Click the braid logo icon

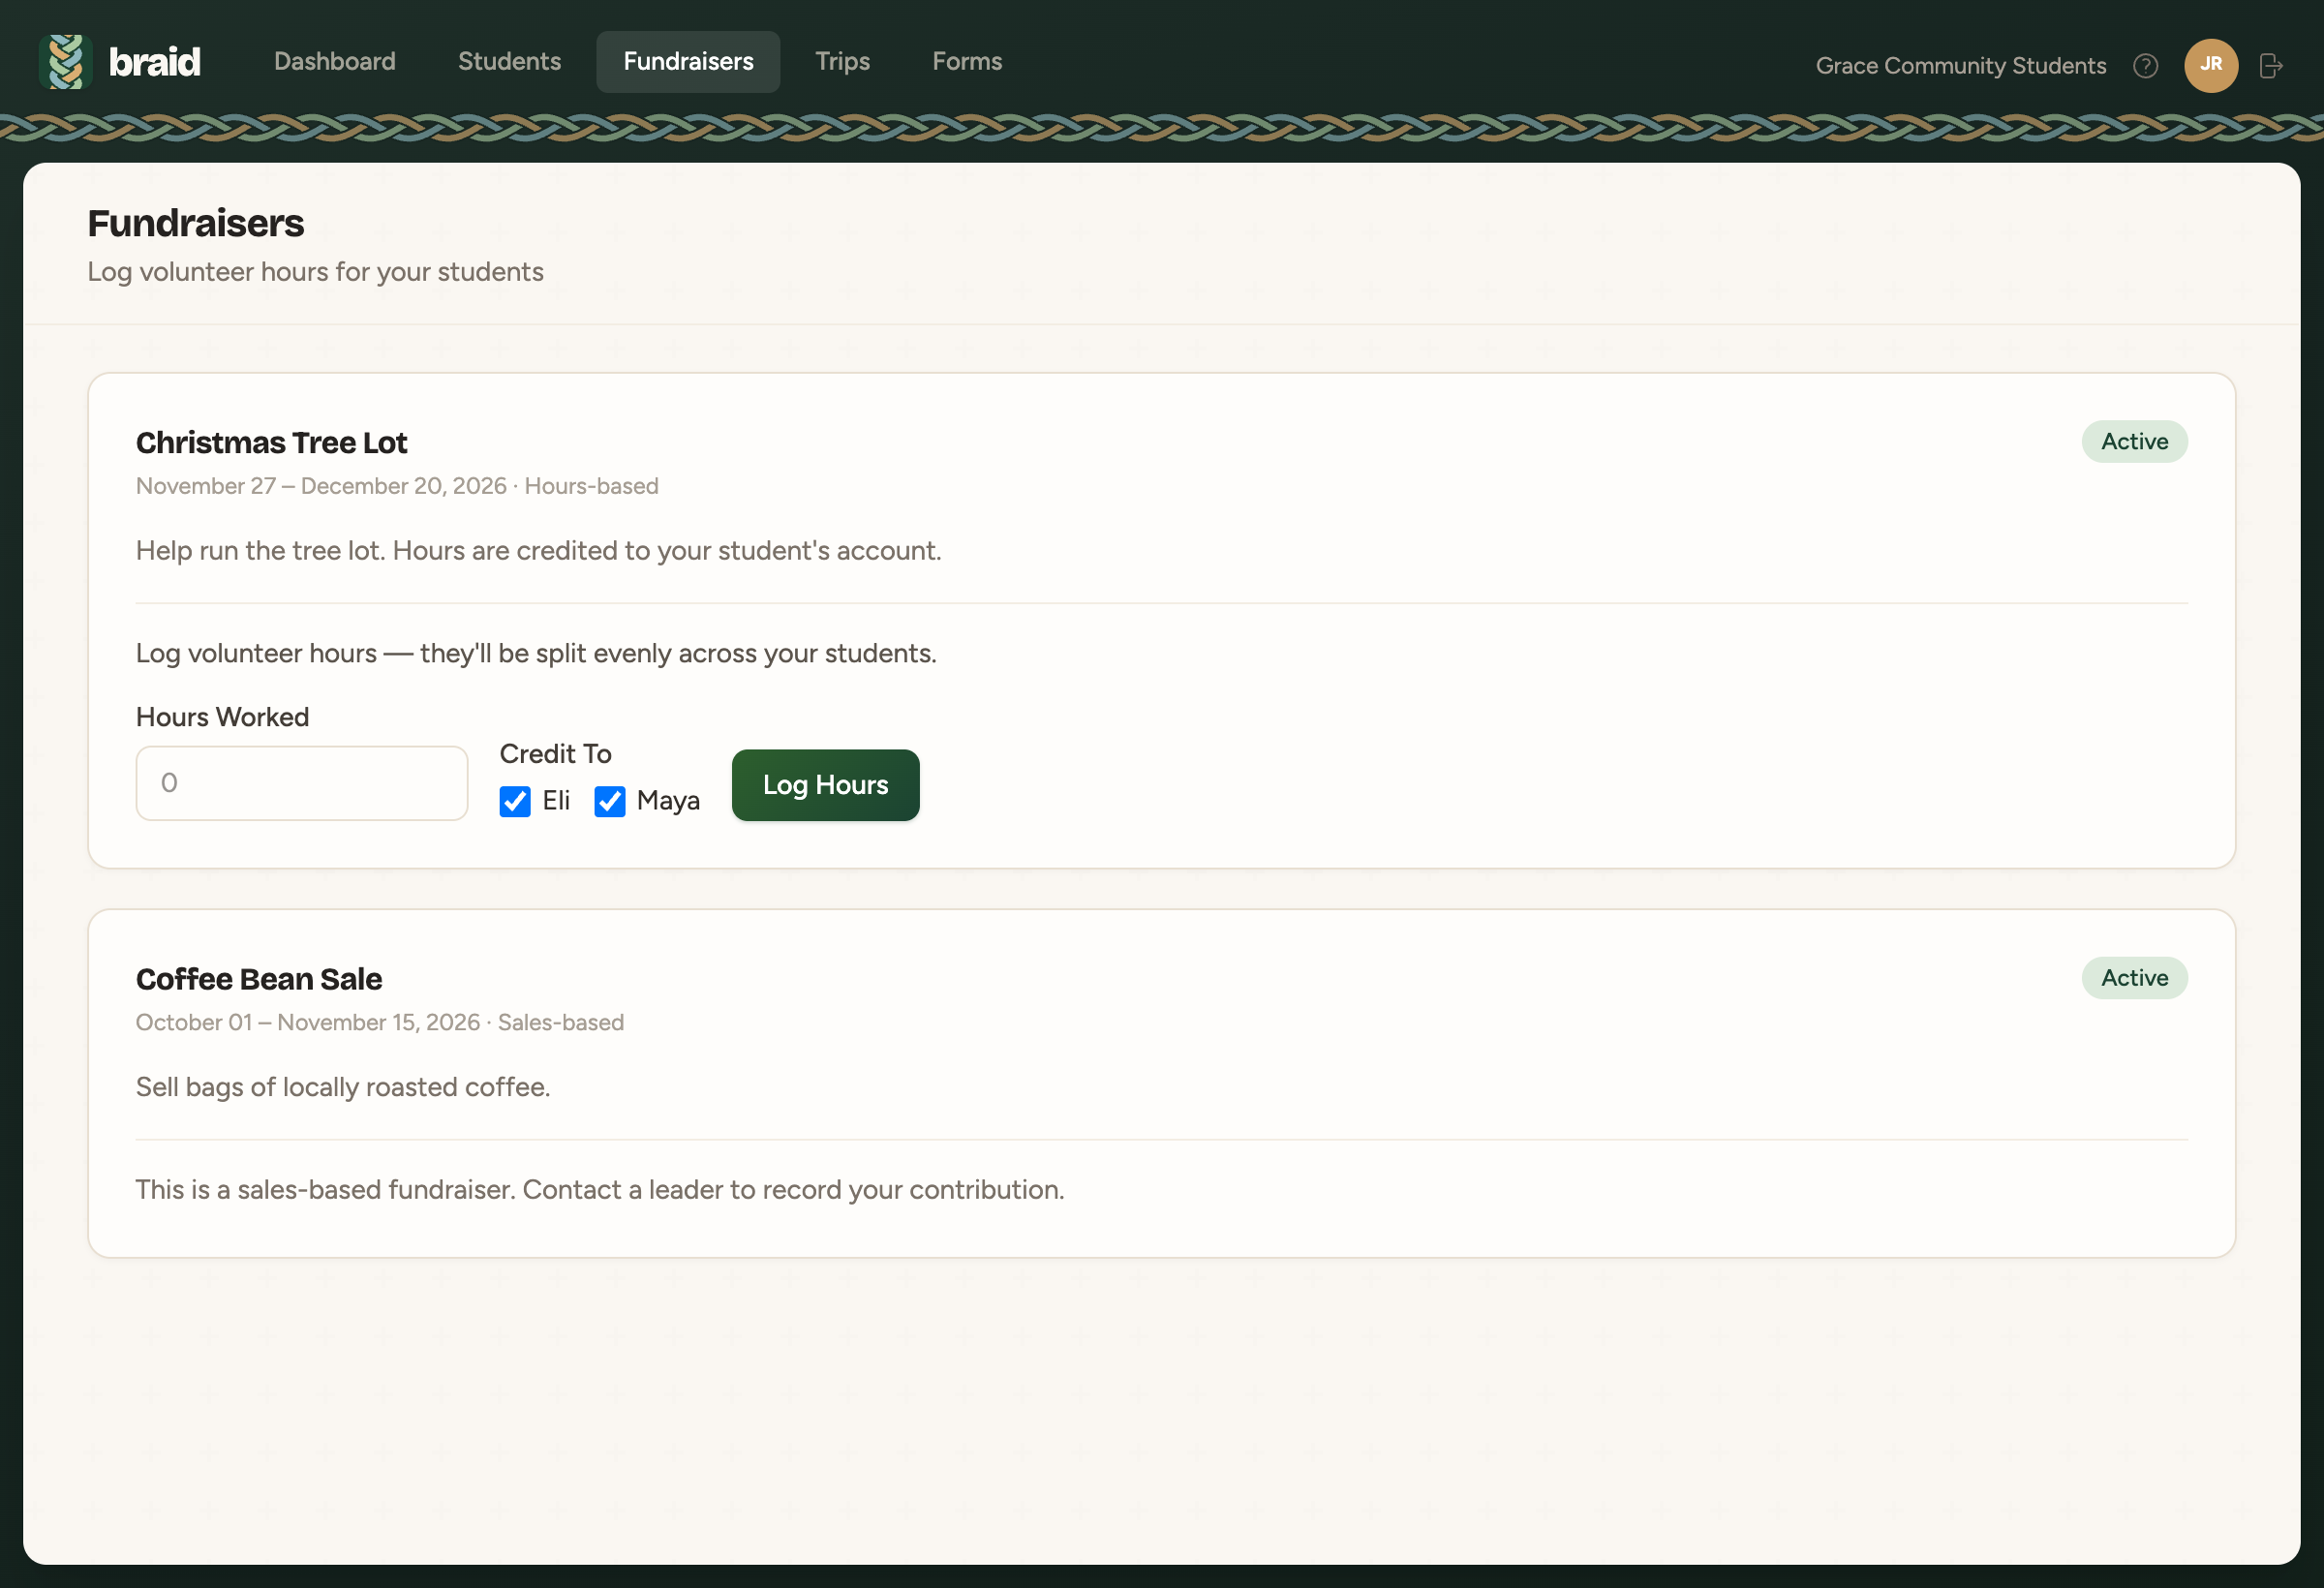point(66,62)
